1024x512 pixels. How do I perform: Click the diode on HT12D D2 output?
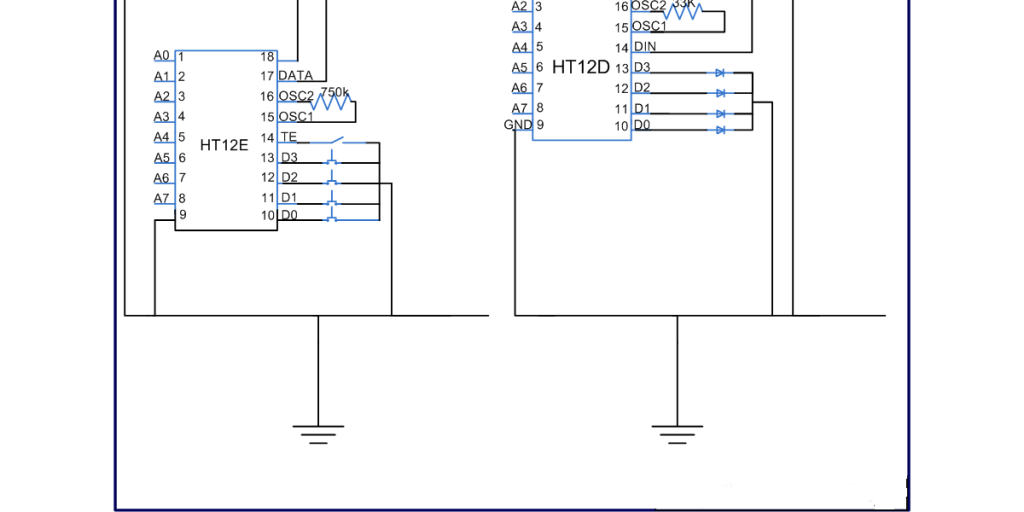click(720, 93)
